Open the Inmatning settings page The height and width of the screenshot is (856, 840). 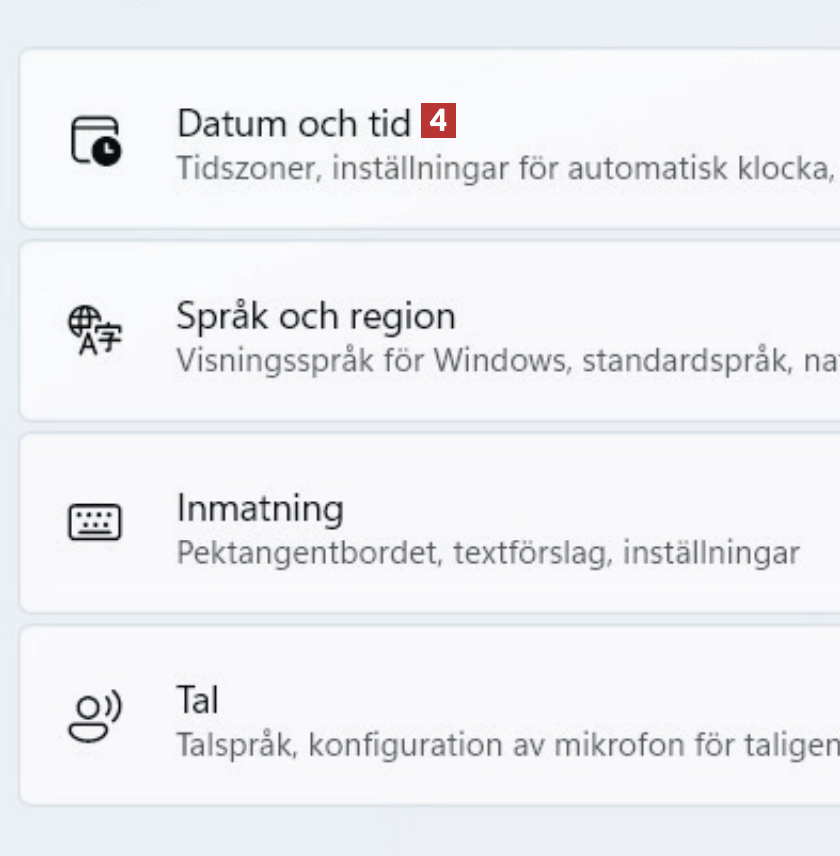coord(260,508)
